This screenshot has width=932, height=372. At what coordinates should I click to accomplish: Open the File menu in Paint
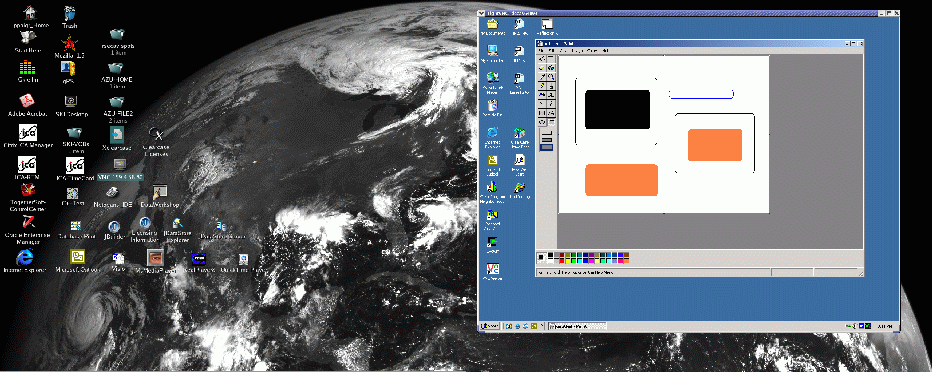pos(541,51)
